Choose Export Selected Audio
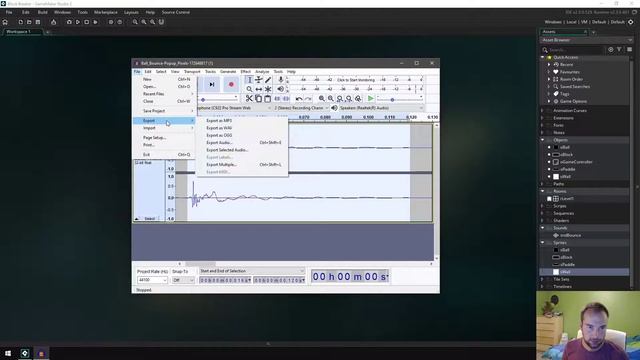This screenshot has width=640, height=360. (227, 150)
